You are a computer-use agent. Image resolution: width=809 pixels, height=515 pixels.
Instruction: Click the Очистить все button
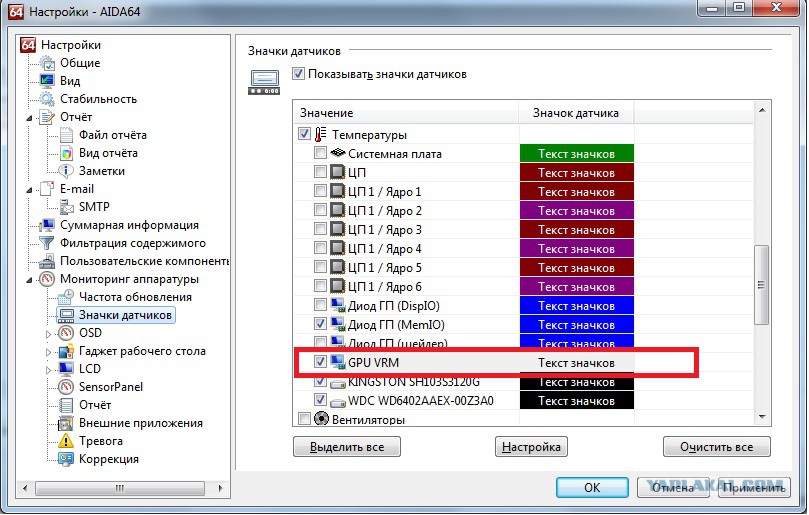[x=716, y=447]
